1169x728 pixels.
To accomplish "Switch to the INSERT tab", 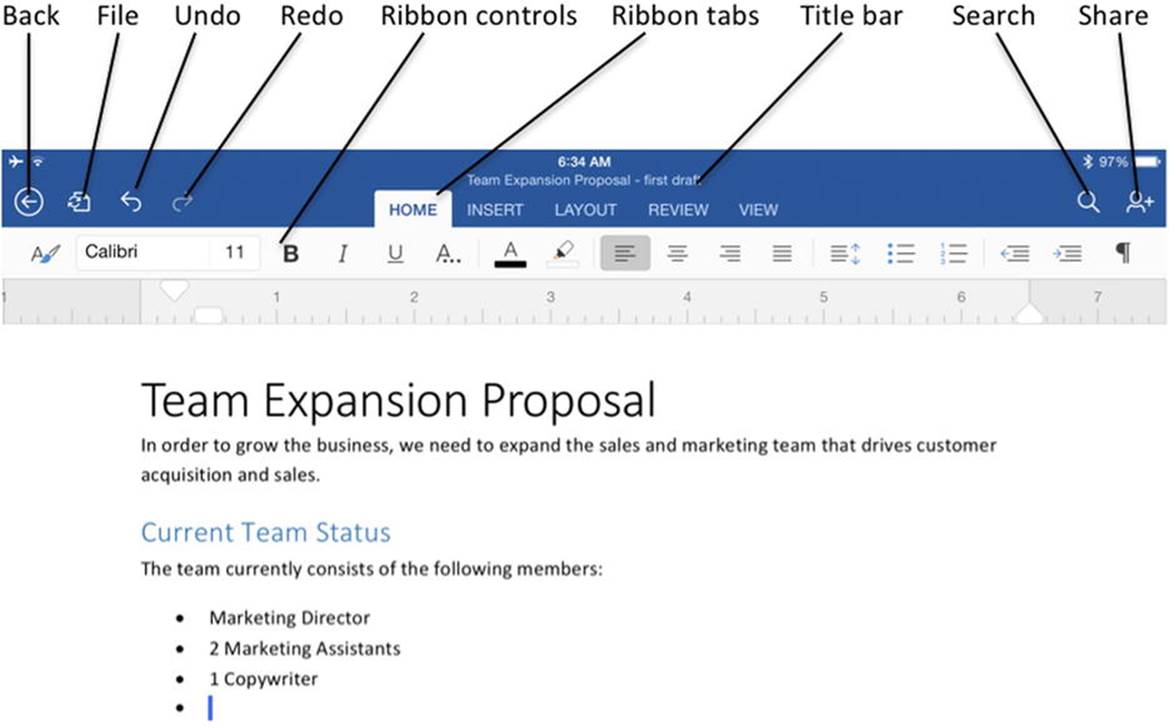I will coord(495,210).
